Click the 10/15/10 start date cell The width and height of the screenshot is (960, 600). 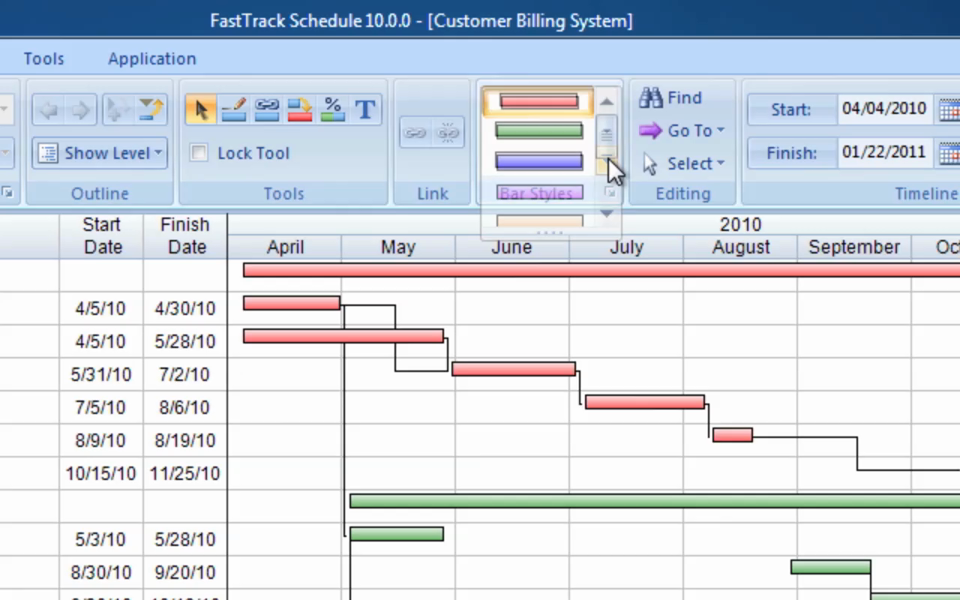pos(101,474)
